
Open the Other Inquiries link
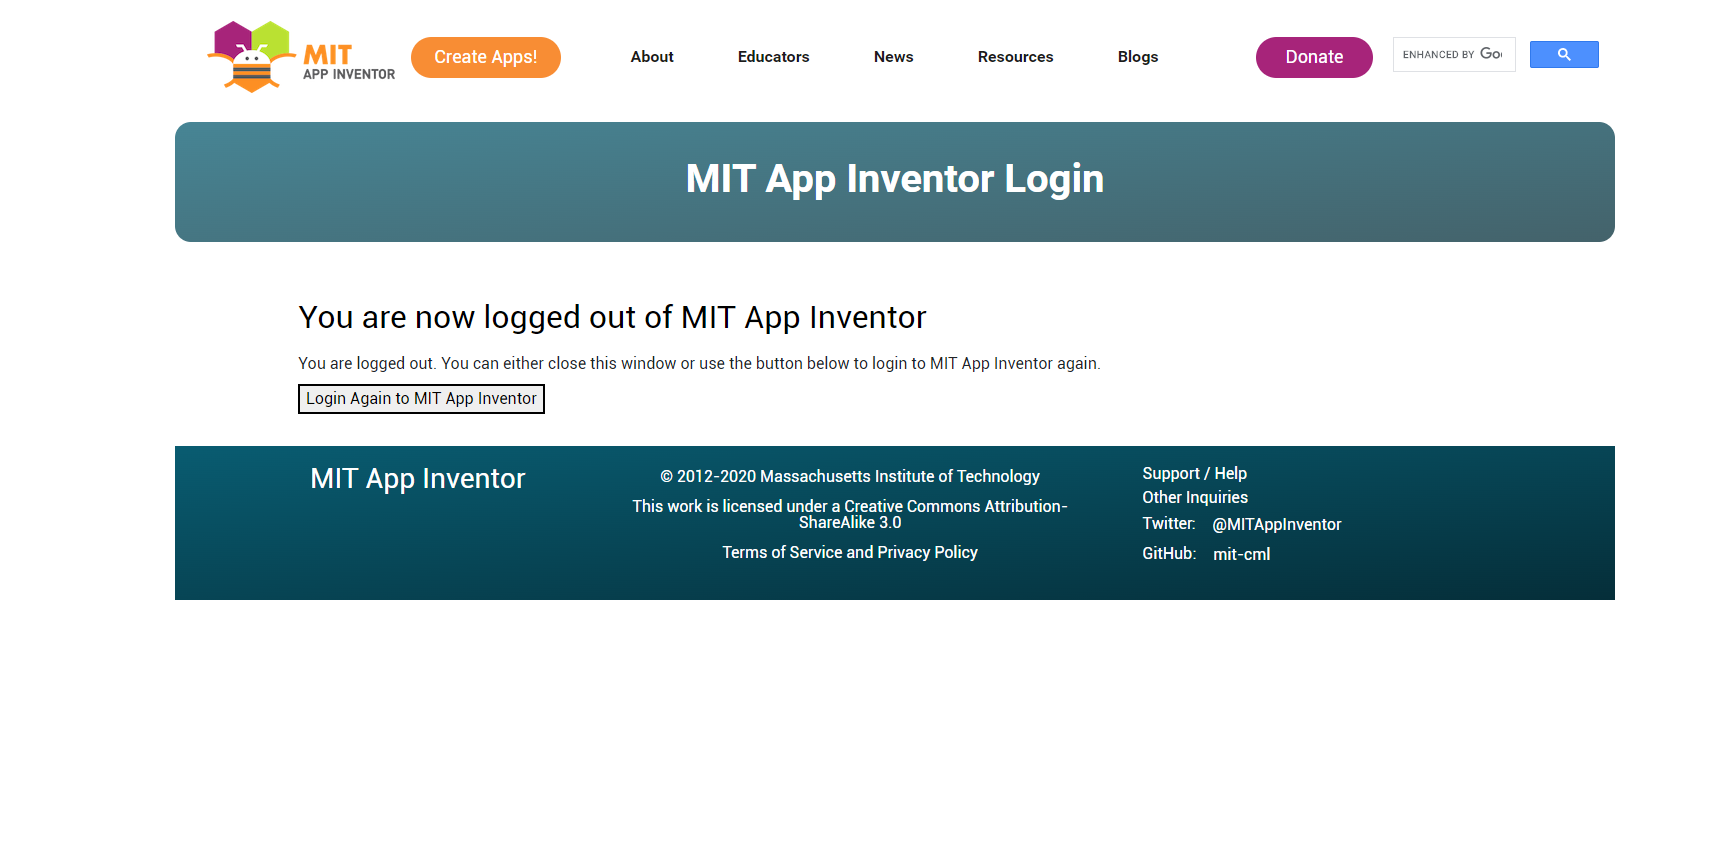(x=1194, y=498)
